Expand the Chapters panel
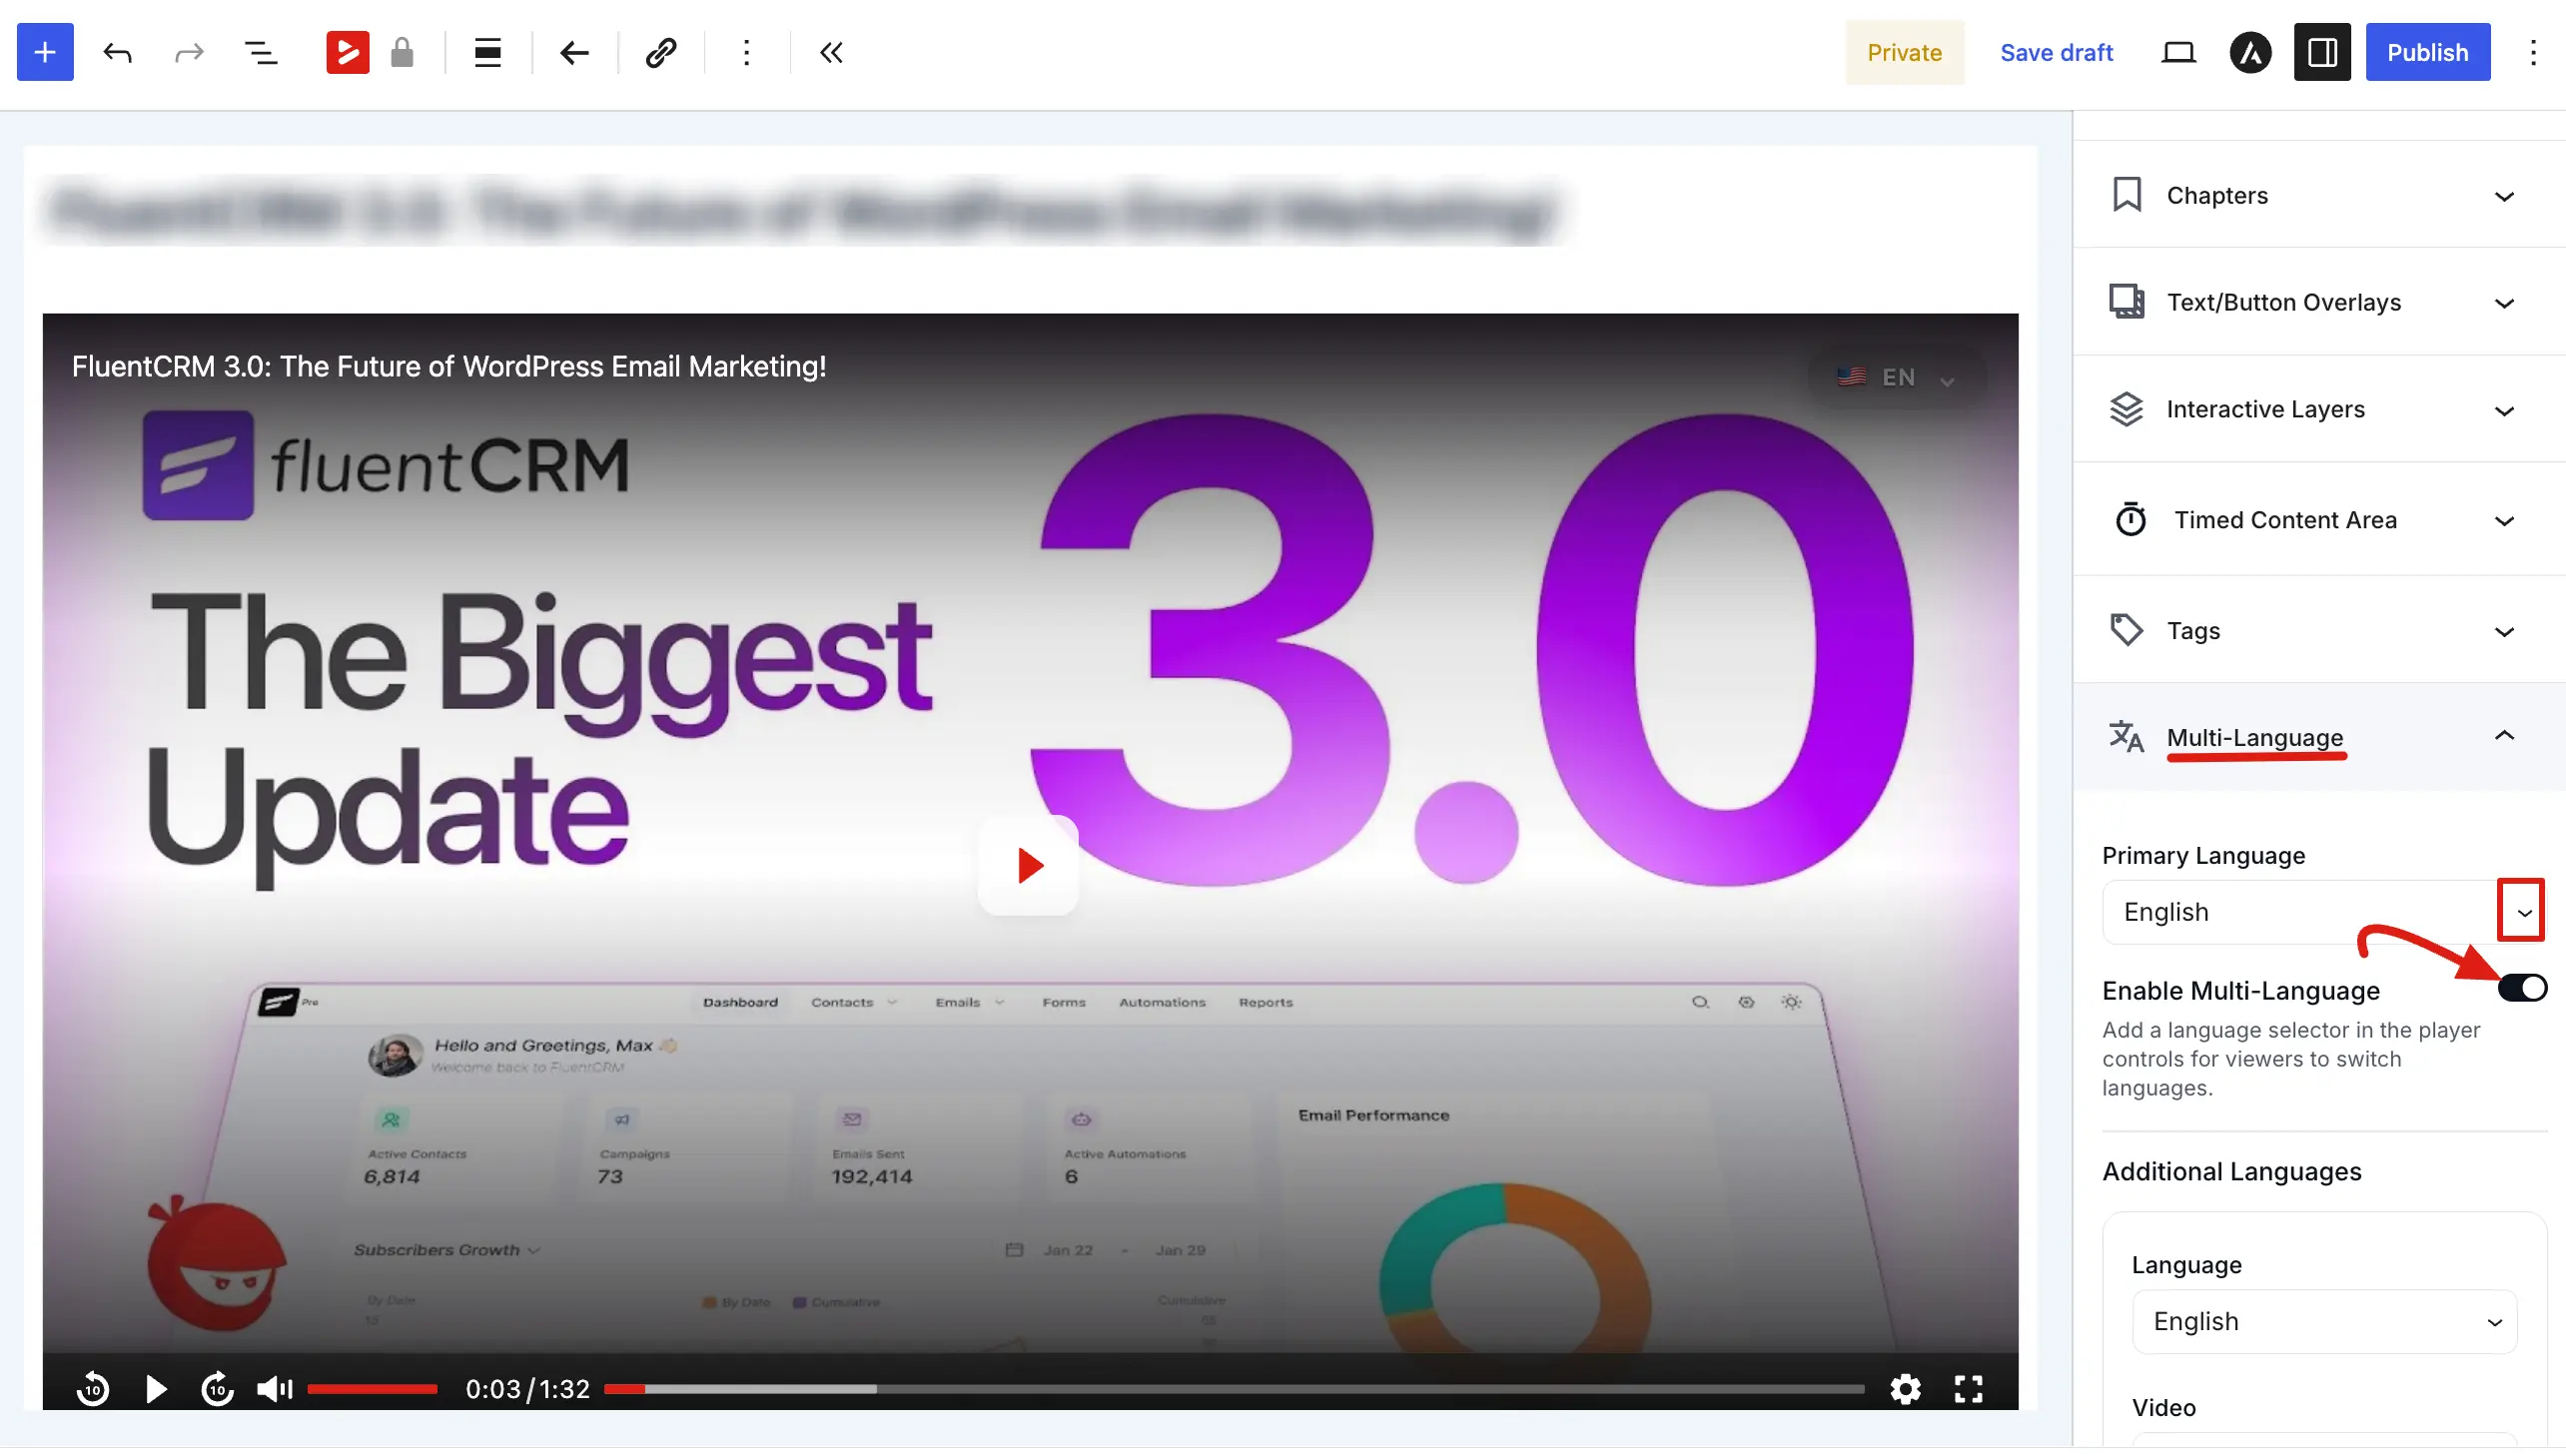 point(2320,195)
